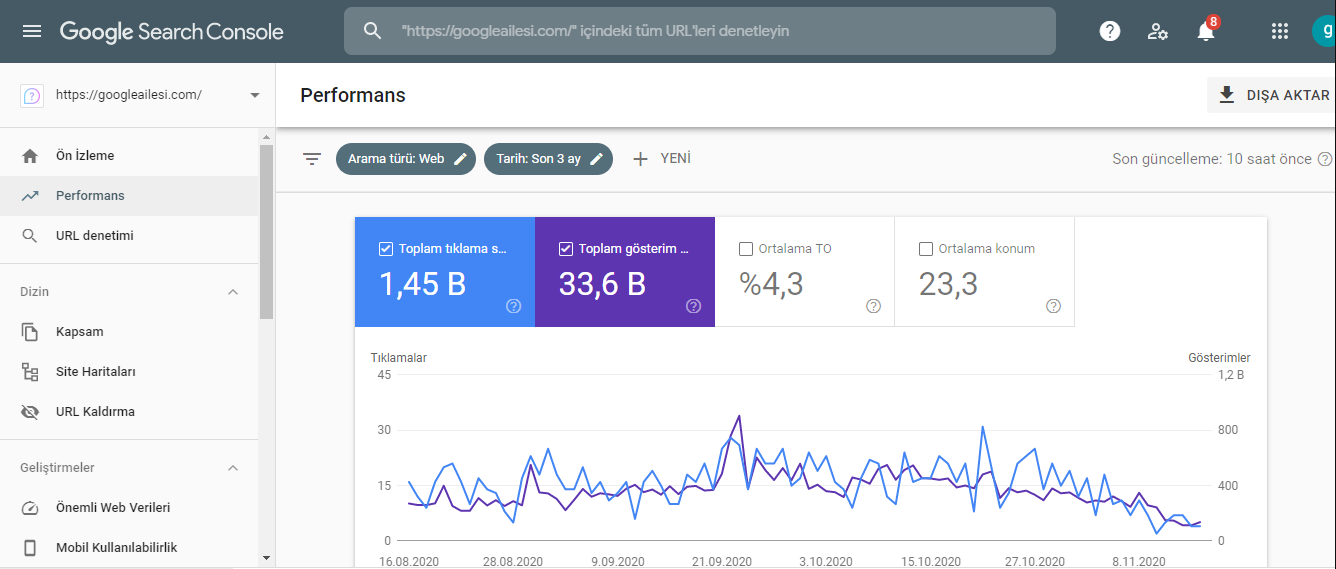Open the Kapsam report
This screenshot has width=1336, height=569.
tap(129, 332)
